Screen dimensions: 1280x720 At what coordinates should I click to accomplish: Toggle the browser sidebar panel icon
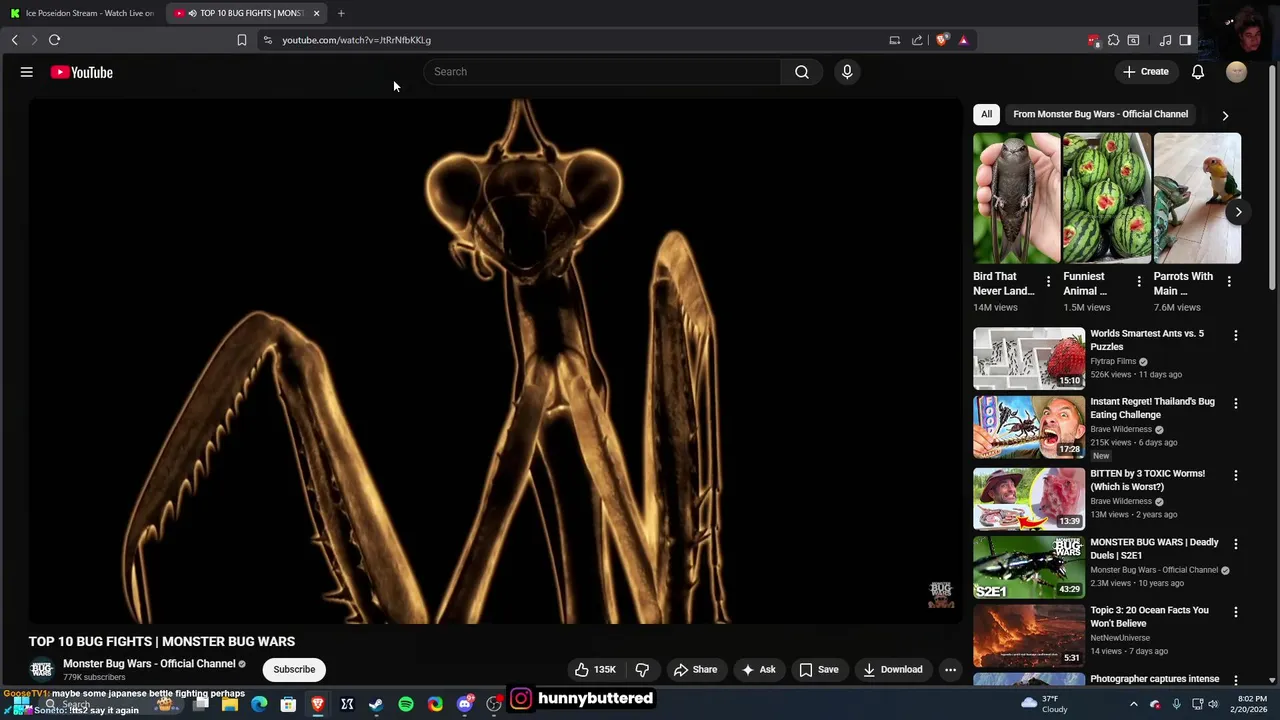click(x=1185, y=40)
